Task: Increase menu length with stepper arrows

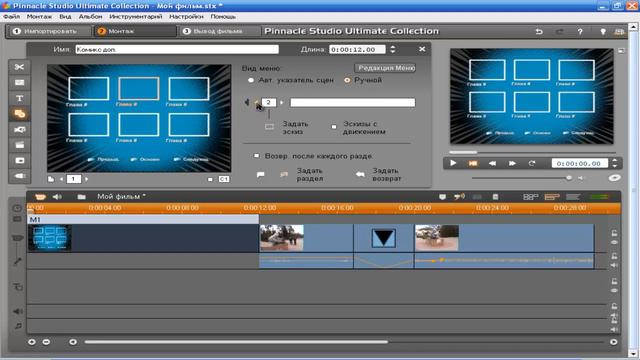Action: pyautogui.click(x=393, y=49)
